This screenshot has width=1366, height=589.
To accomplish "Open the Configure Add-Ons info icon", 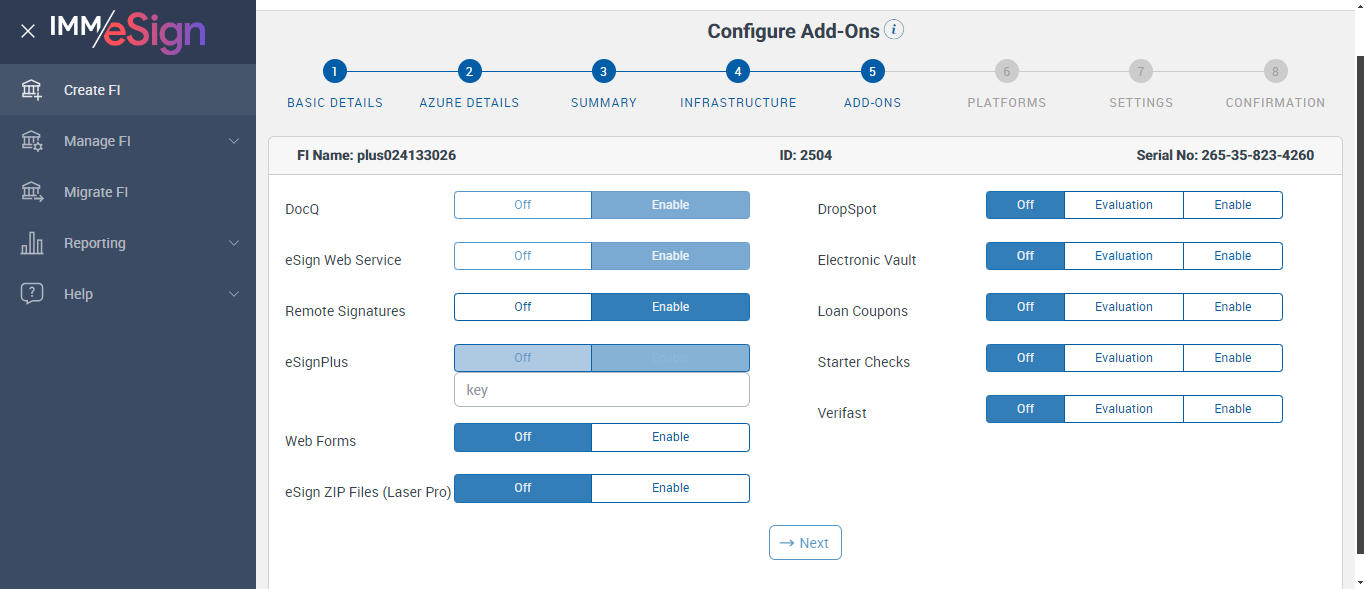I will 894,30.
